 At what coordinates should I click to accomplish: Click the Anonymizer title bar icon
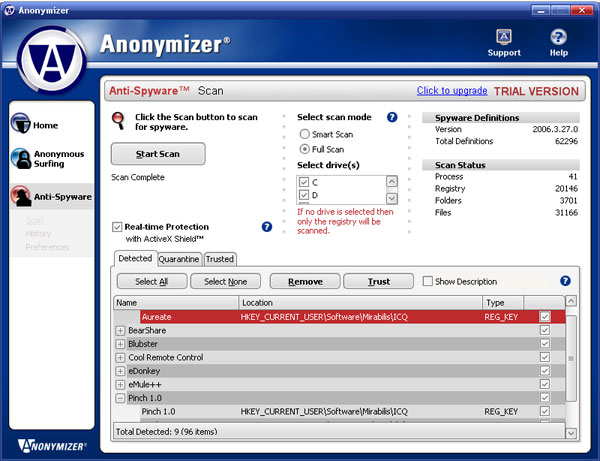pyautogui.click(x=9, y=10)
